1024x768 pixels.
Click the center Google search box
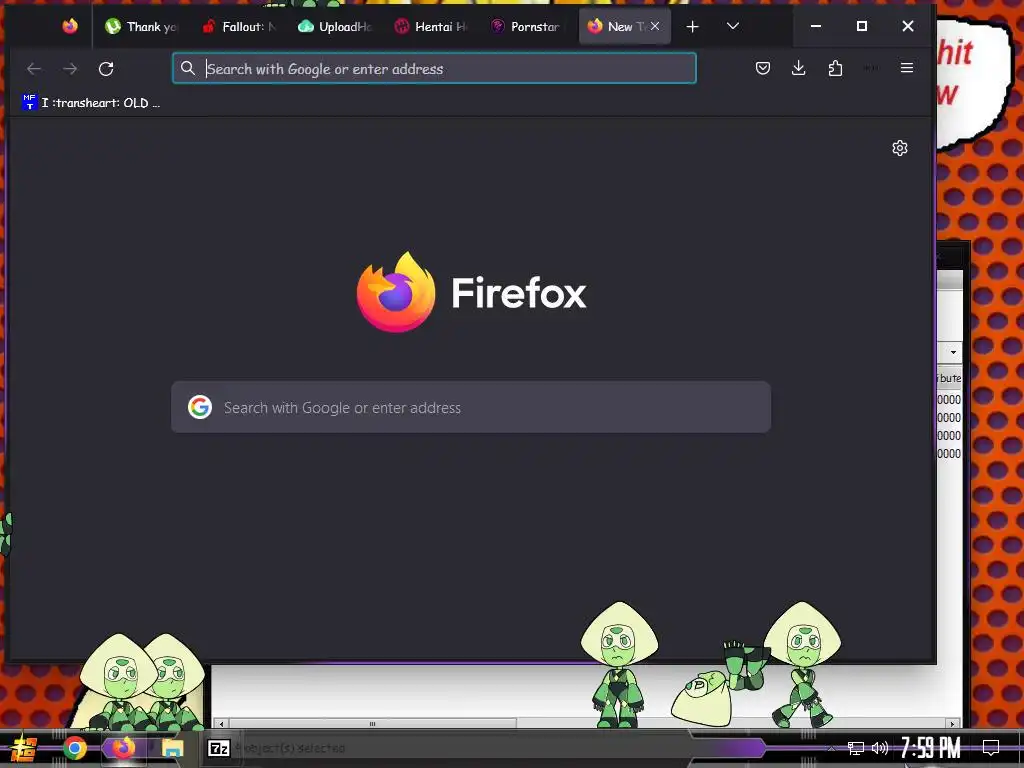click(471, 408)
